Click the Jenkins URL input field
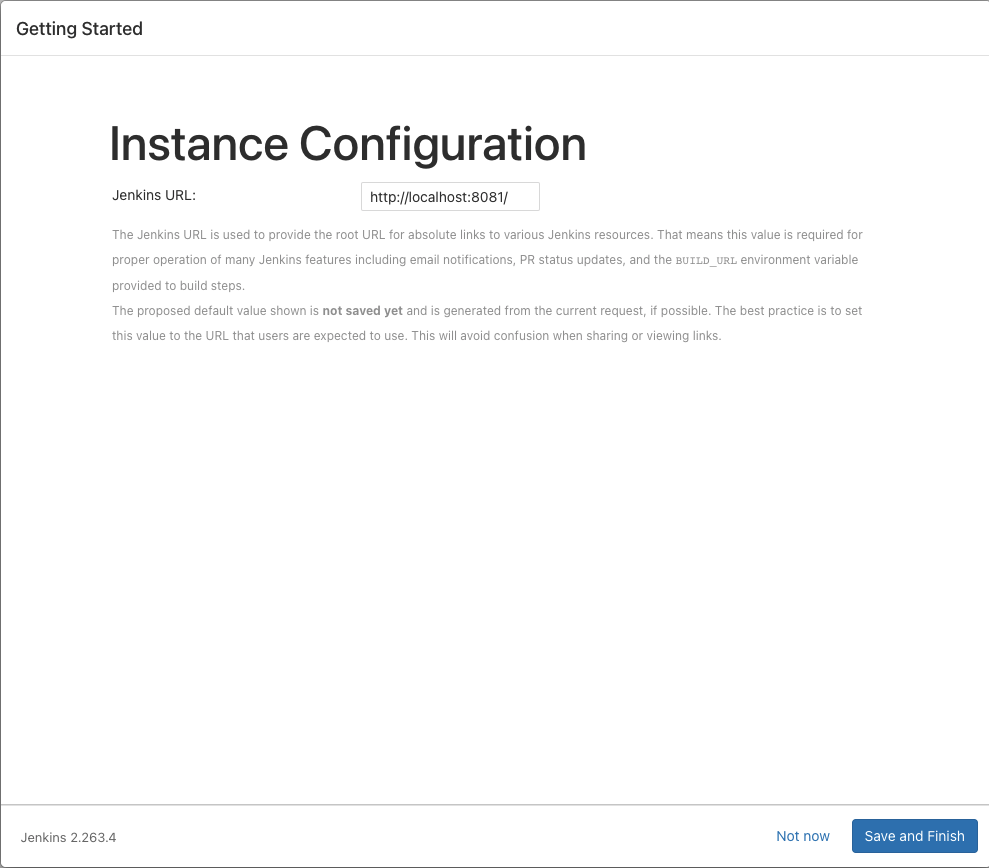 click(x=450, y=197)
